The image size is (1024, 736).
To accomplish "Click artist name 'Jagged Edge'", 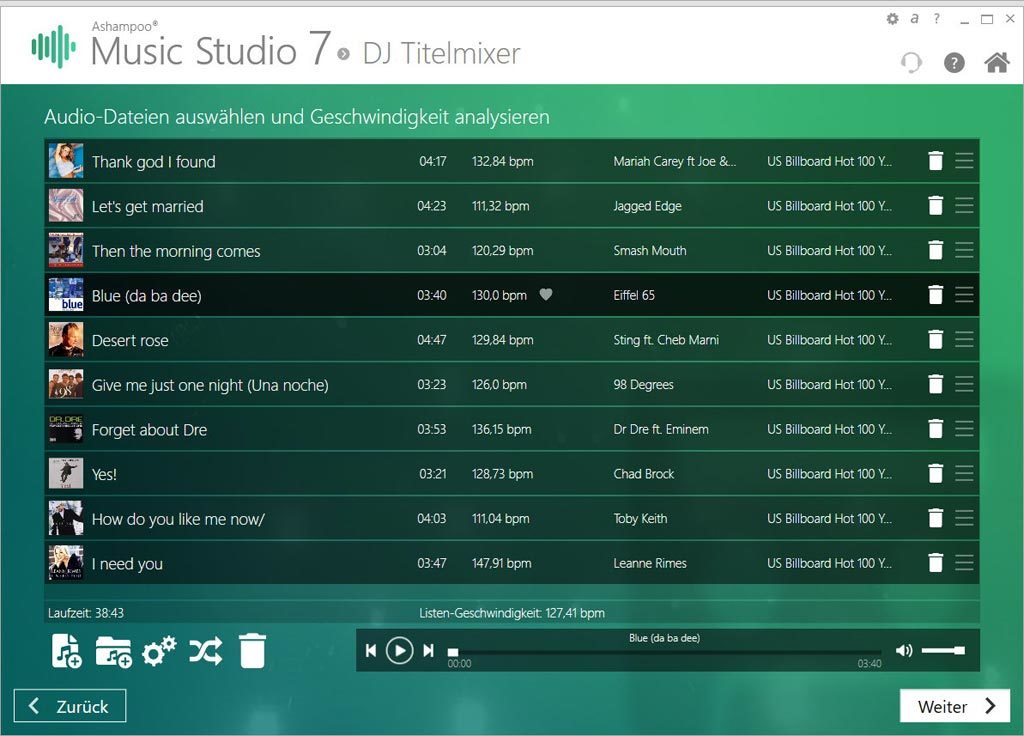I will [647, 206].
